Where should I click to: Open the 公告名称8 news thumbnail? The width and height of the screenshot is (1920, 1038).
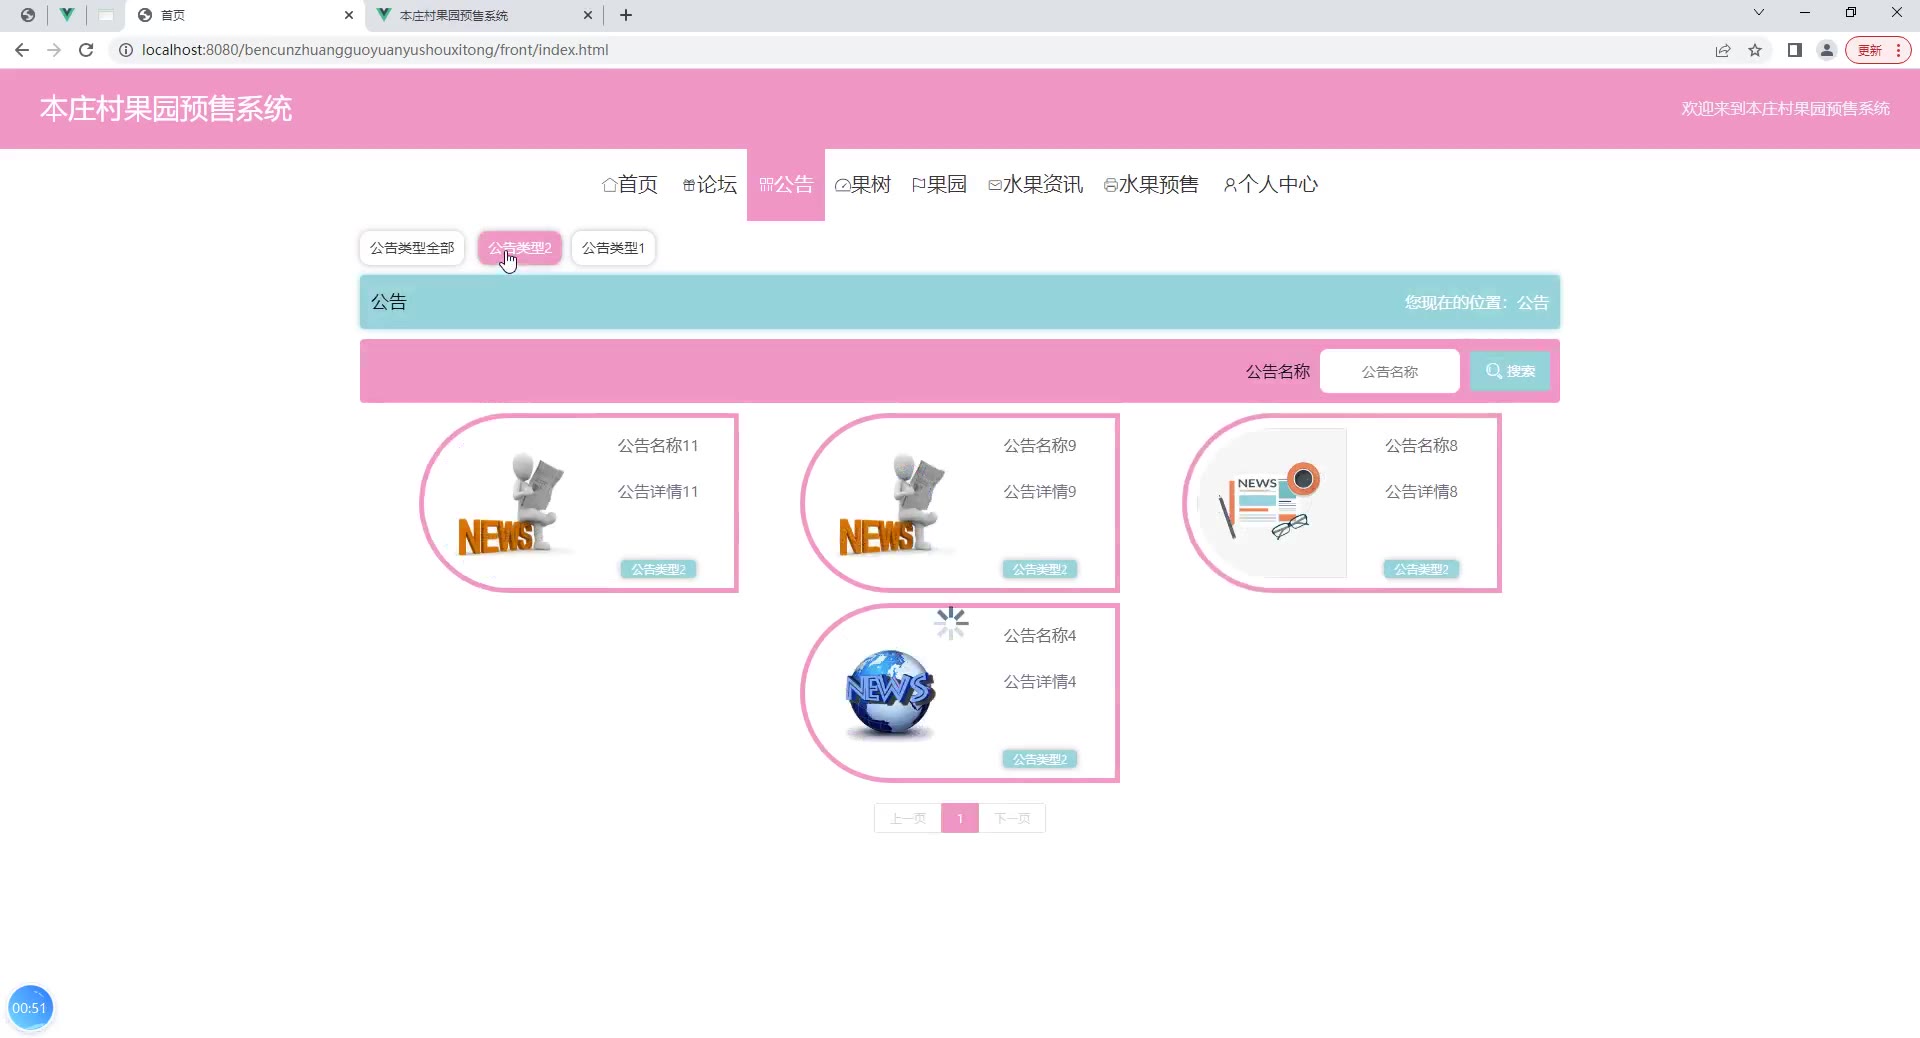(x=1272, y=503)
